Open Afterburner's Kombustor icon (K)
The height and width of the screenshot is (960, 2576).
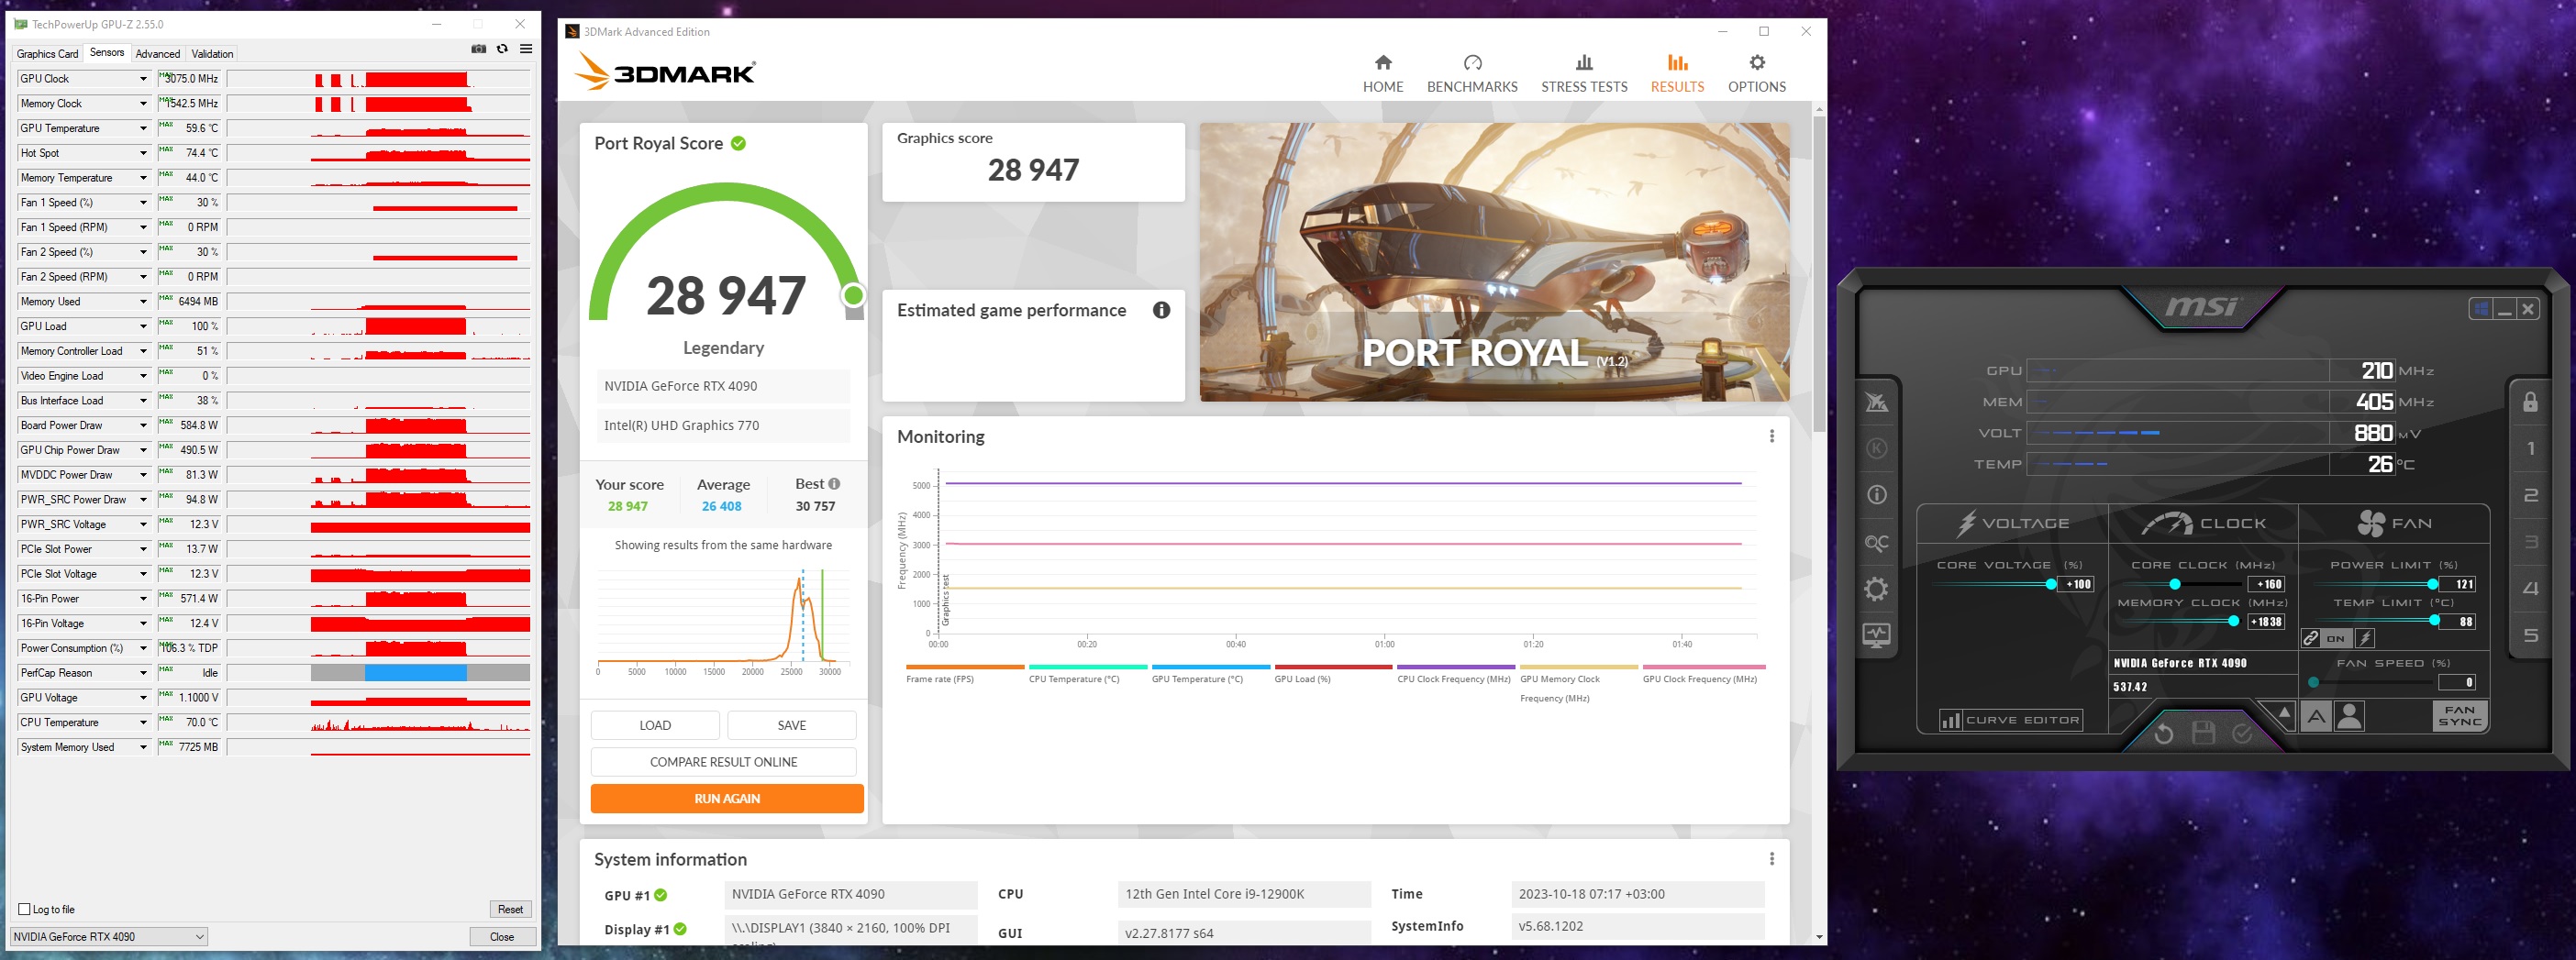point(1877,448)
